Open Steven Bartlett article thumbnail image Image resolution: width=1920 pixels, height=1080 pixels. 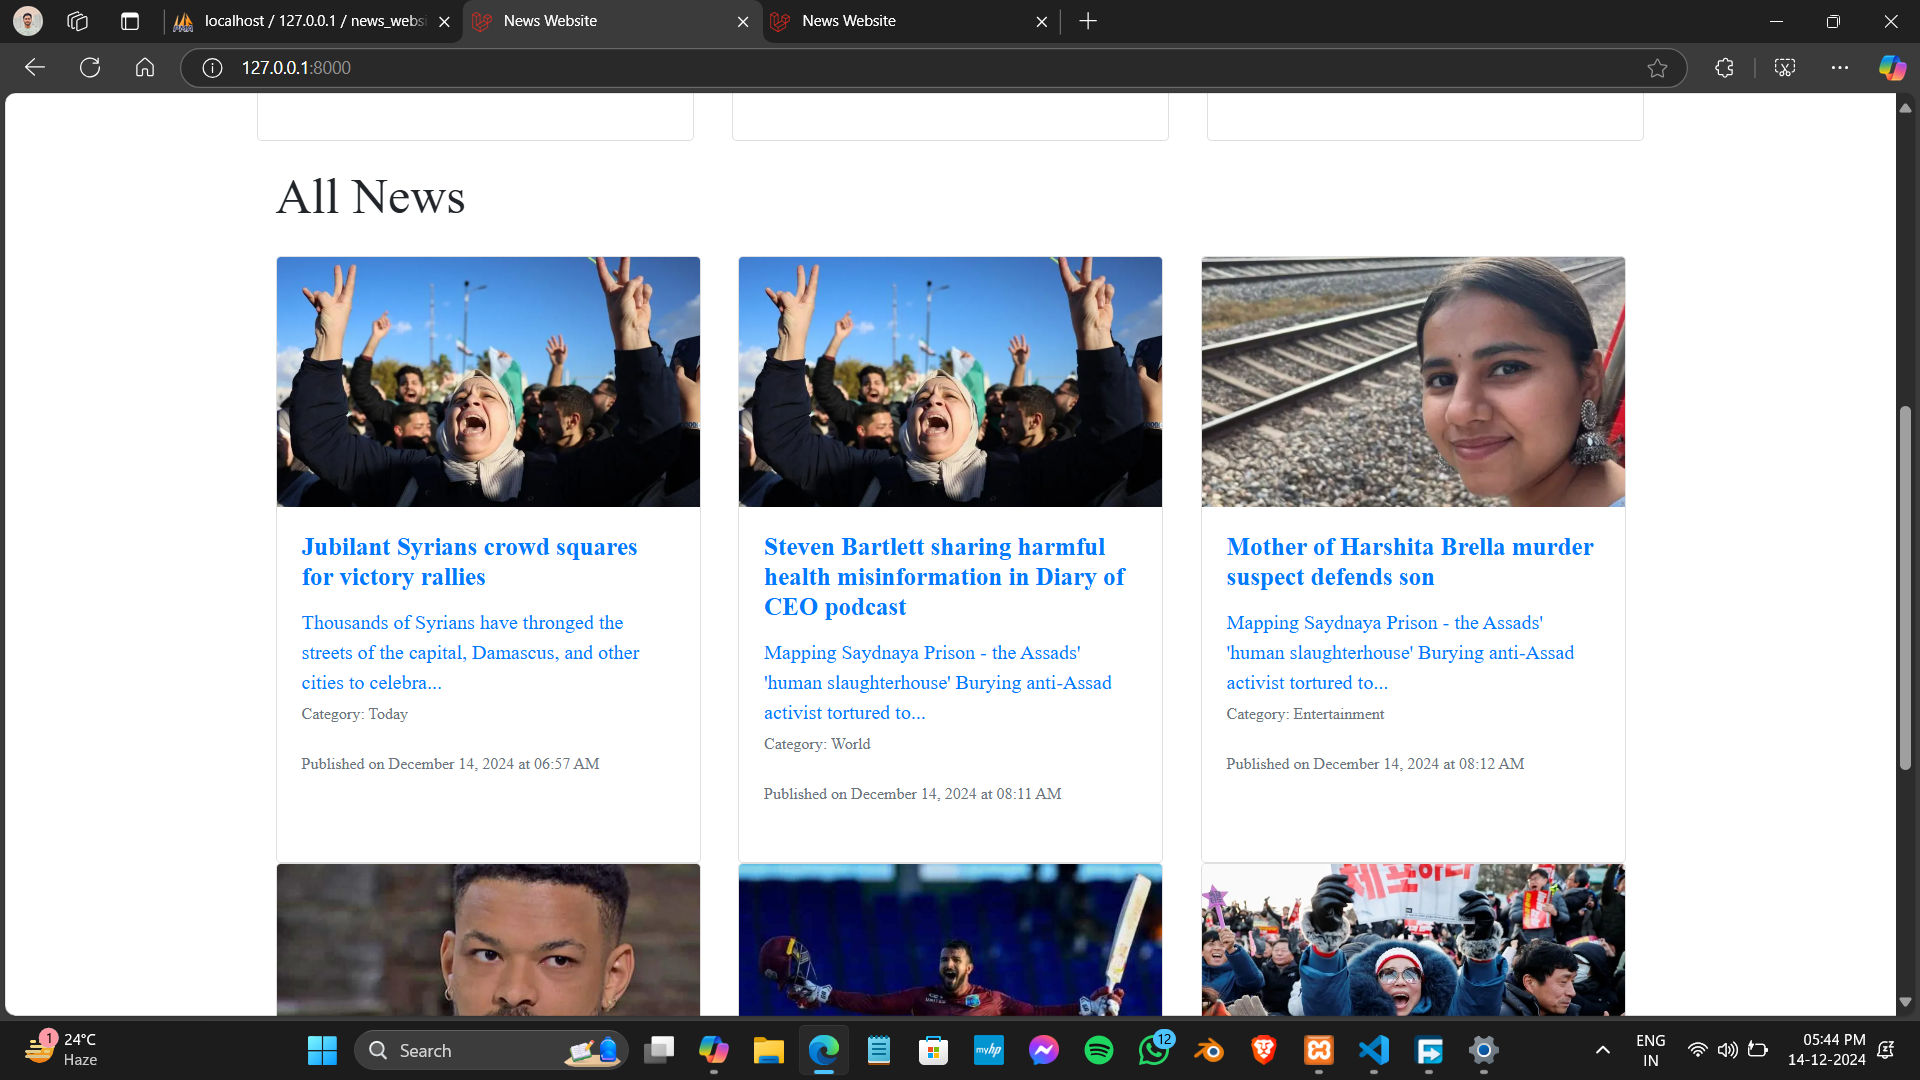click(950, 382)
